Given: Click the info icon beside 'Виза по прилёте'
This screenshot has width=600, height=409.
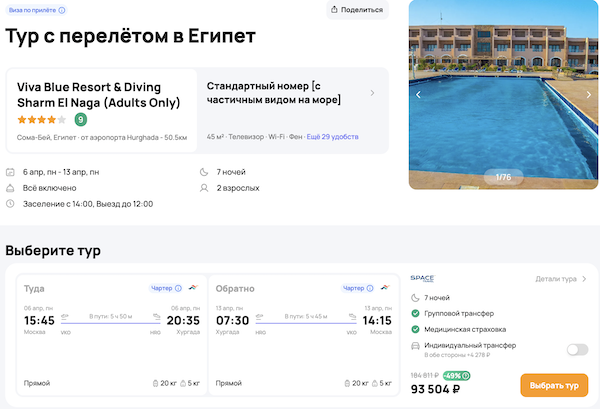Looking at the screenshot, I should [x=63, y=10].
